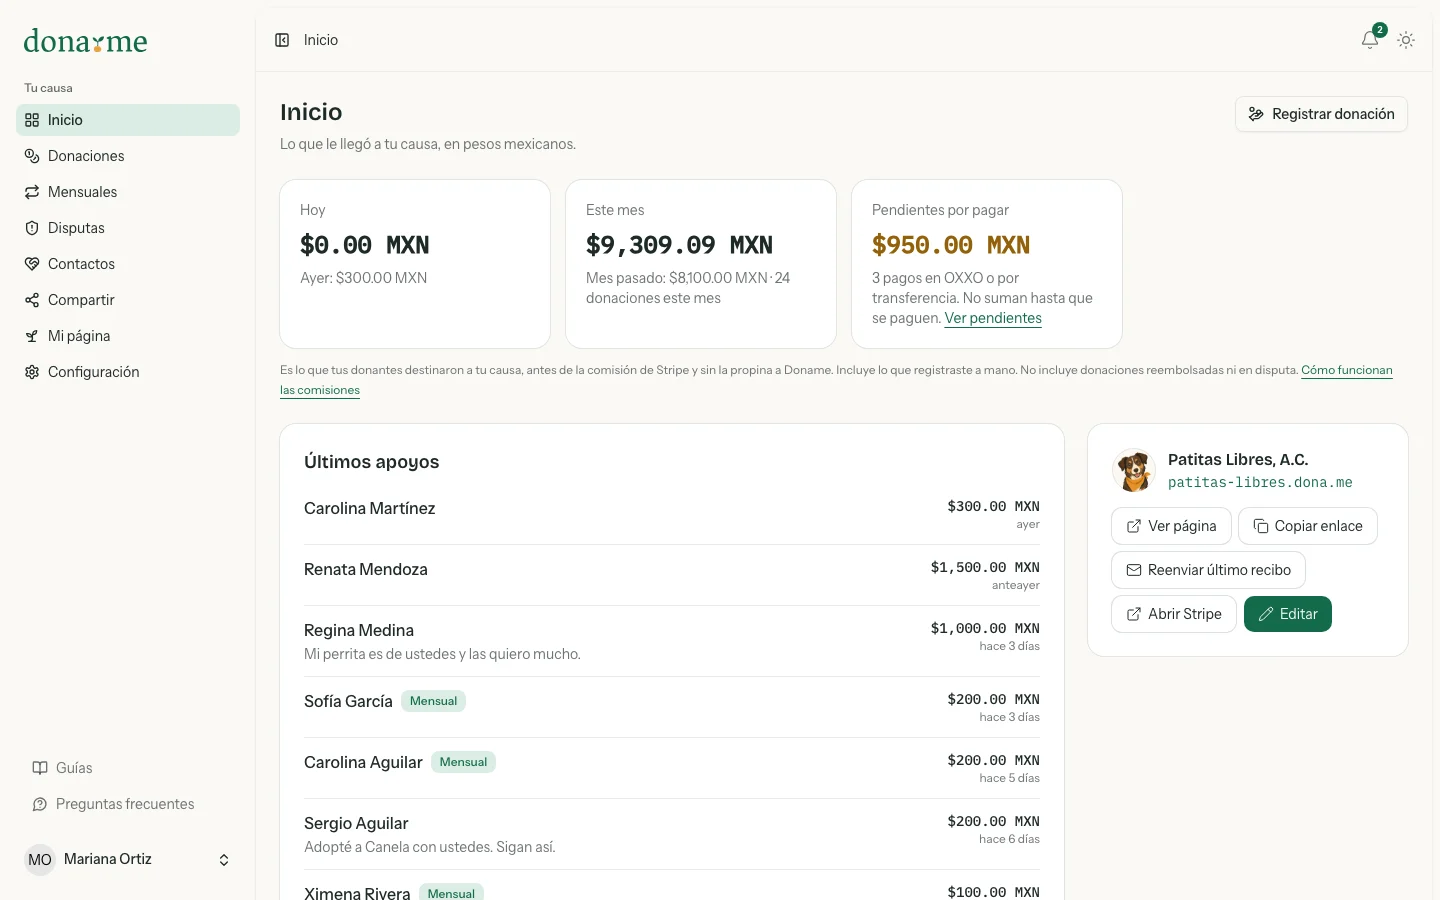1440x900 pixels.
Task: Open Regina Medina's donation row
Action: tap(672, 641)
